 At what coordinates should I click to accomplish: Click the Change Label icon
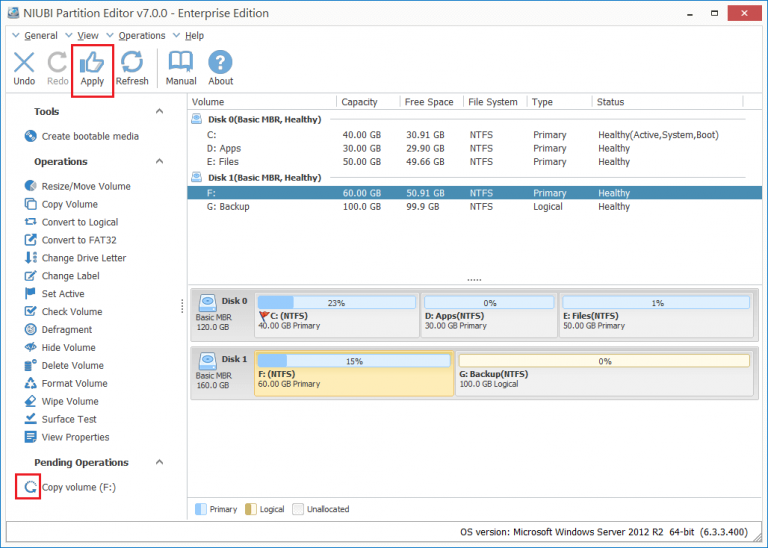coord(30,276)
